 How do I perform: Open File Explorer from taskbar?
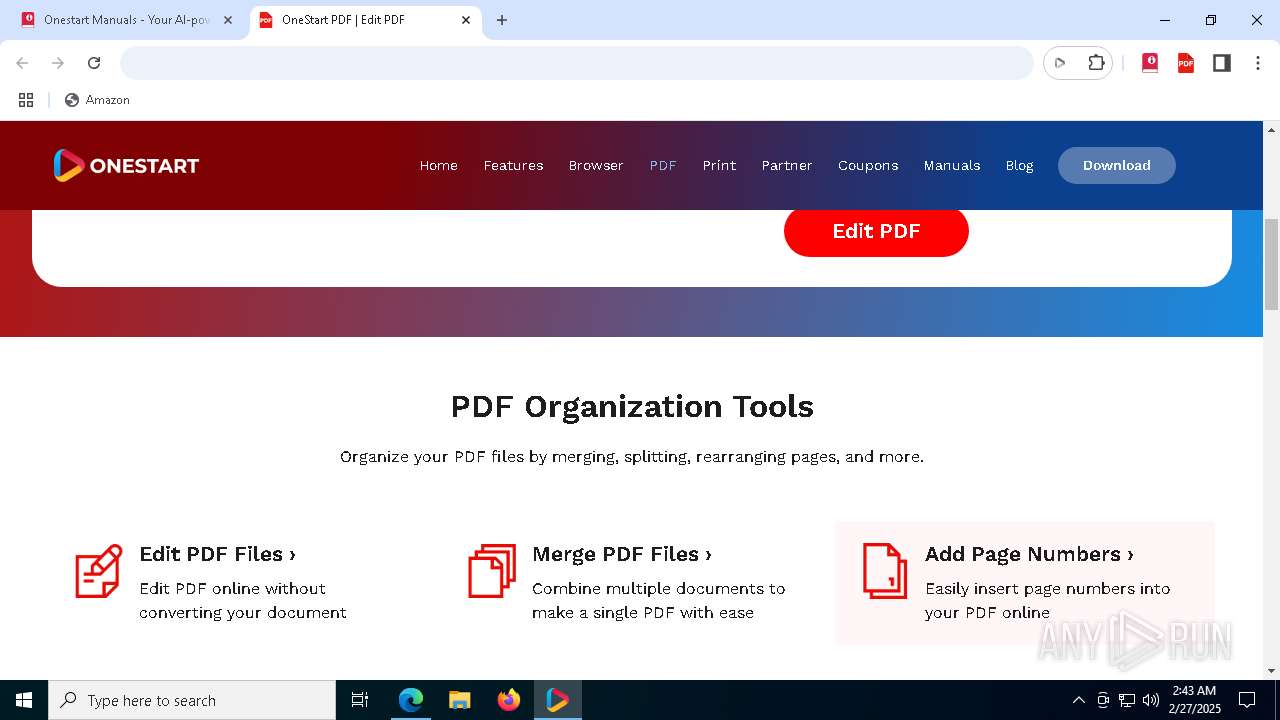(x=459, y=700)
